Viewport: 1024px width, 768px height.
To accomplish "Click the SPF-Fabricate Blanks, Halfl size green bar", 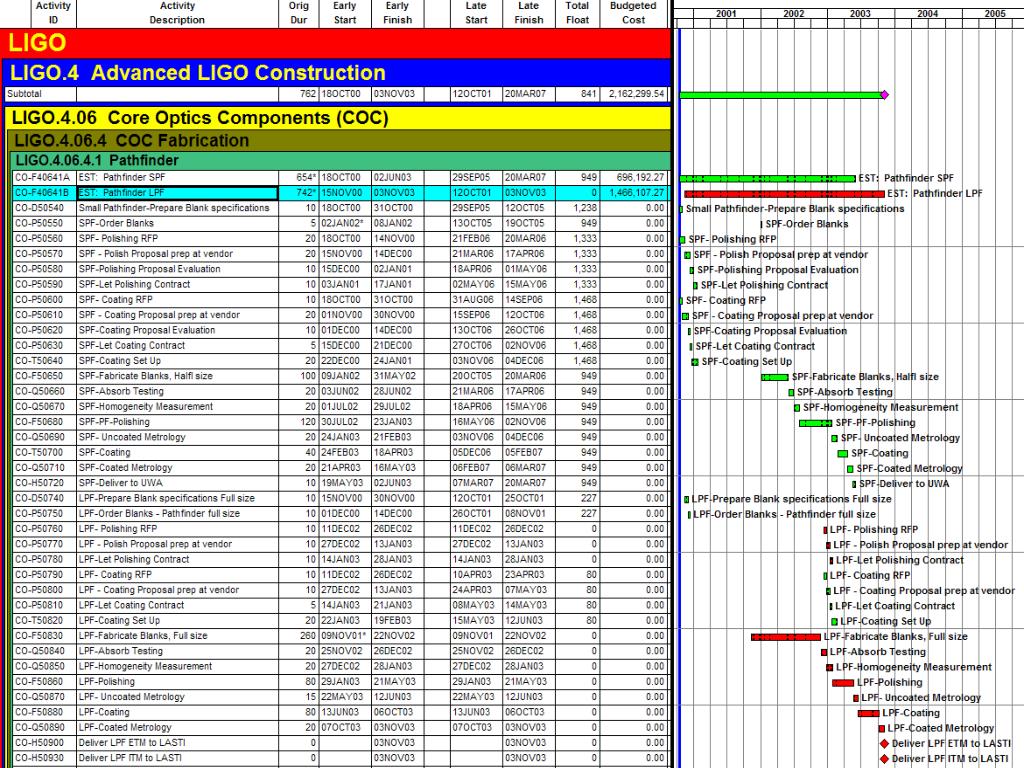I will coord(775,377).
